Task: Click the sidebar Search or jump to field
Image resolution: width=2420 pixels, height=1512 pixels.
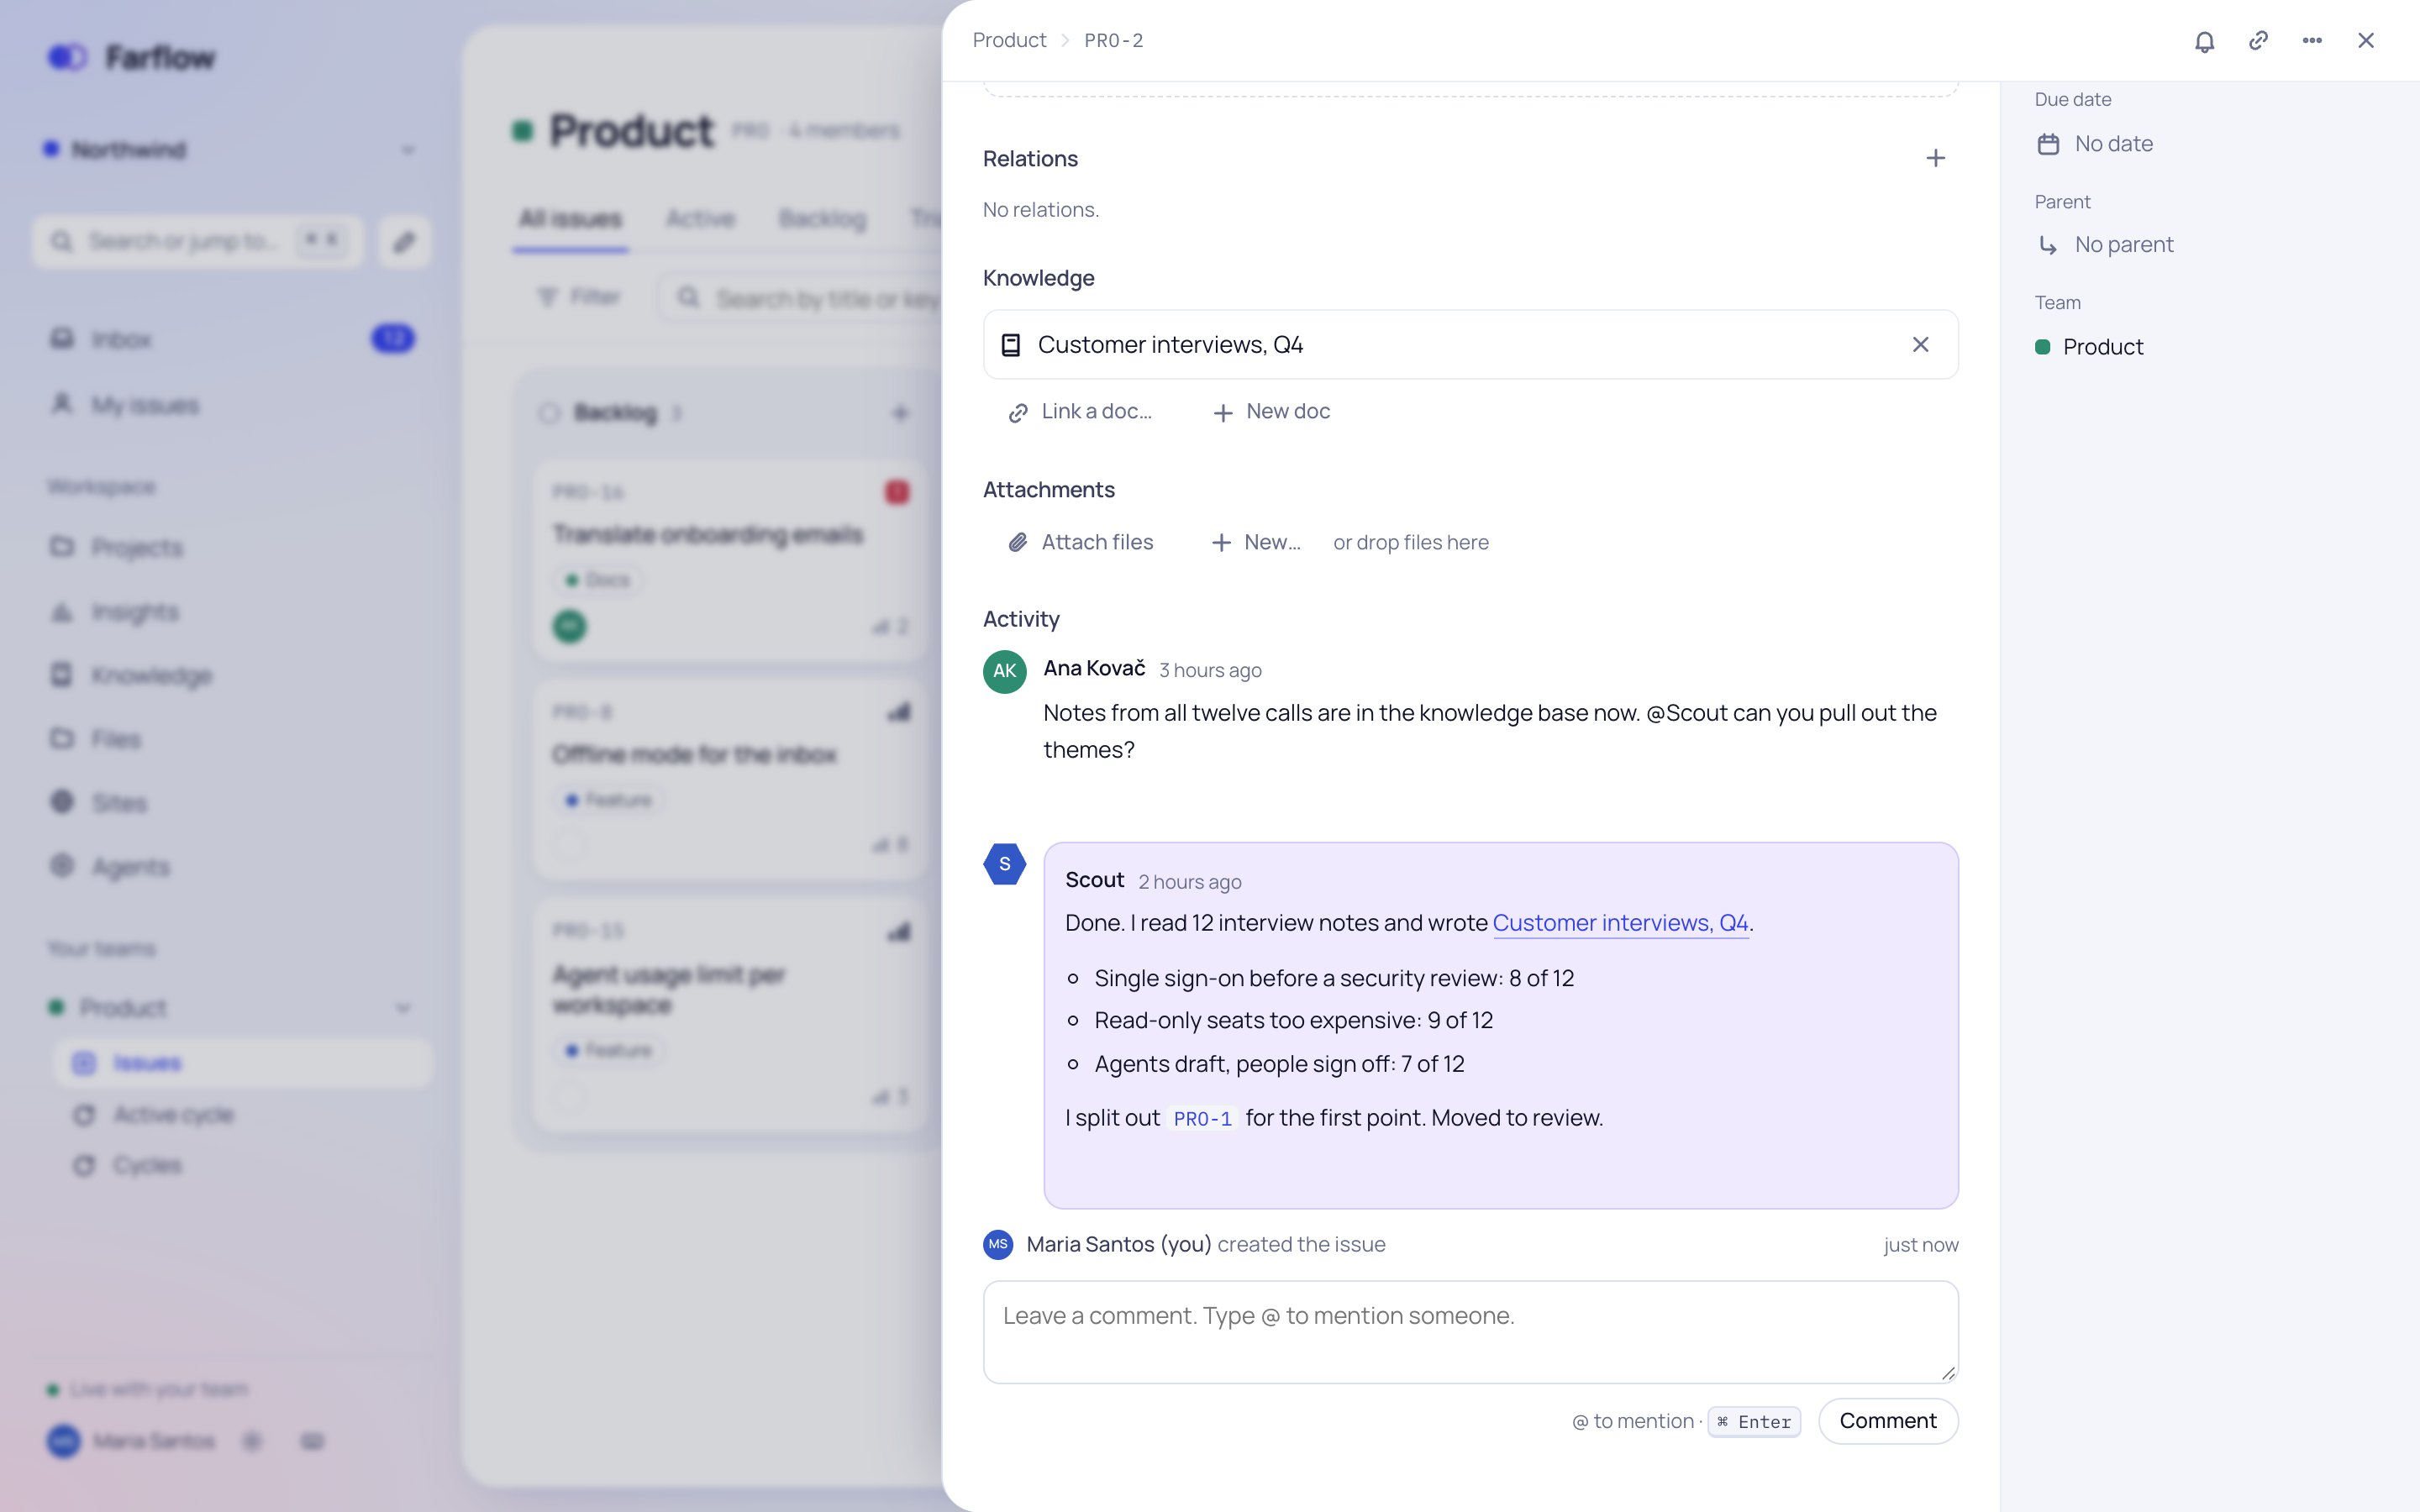Action: pyautogui.click(x=198, y=242)
